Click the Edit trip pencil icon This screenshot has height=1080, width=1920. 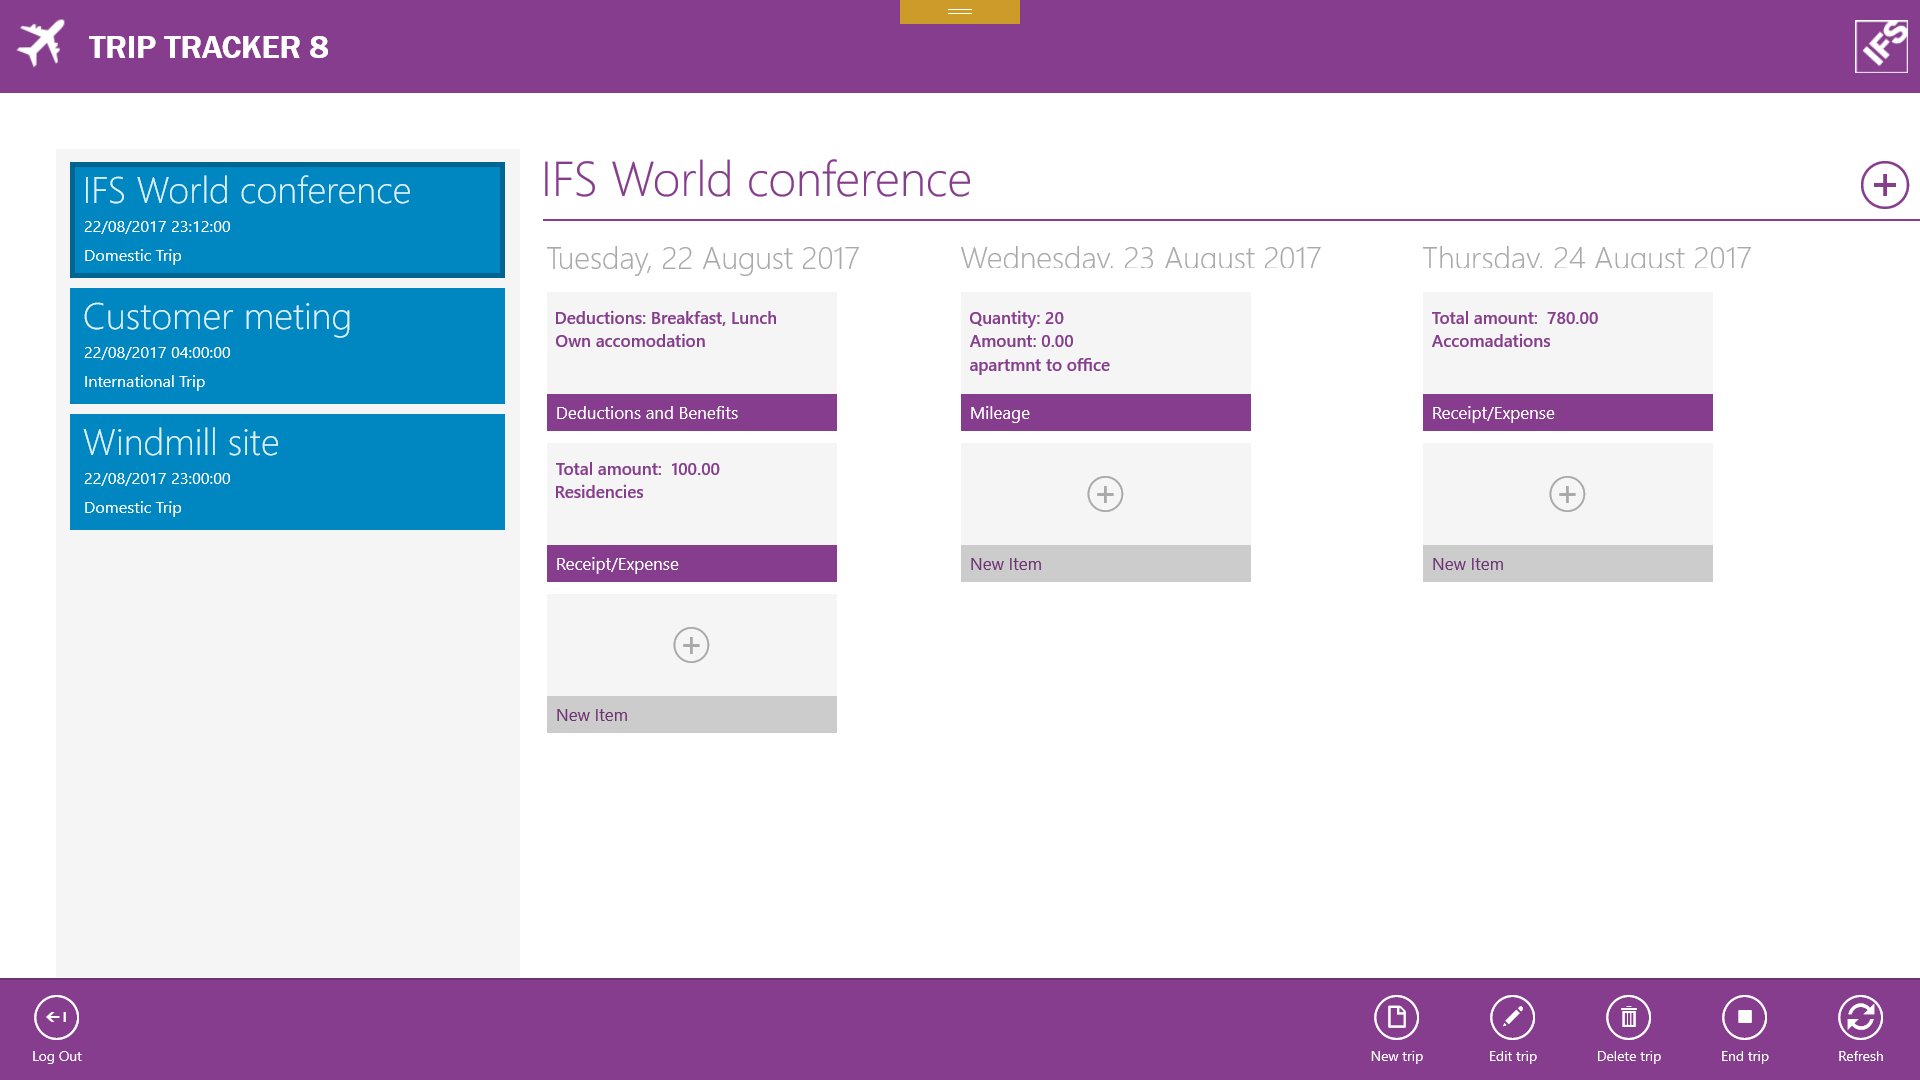(1512, 1017)
